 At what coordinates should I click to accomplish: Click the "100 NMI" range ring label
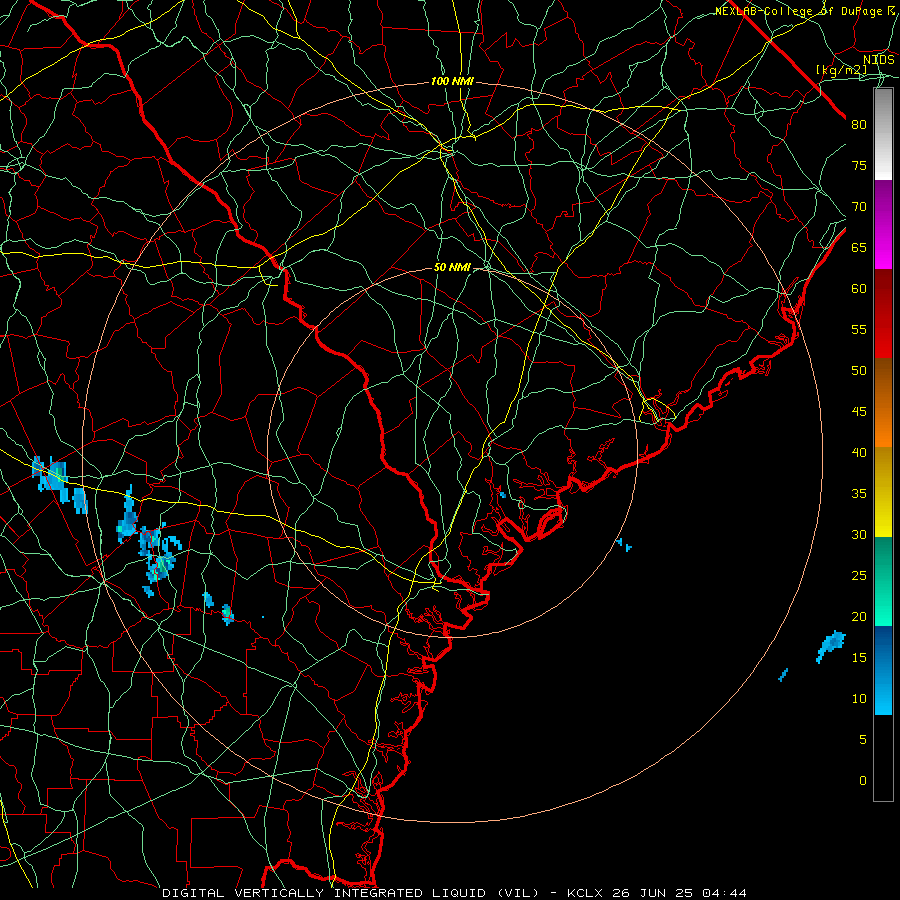point(452,82)
